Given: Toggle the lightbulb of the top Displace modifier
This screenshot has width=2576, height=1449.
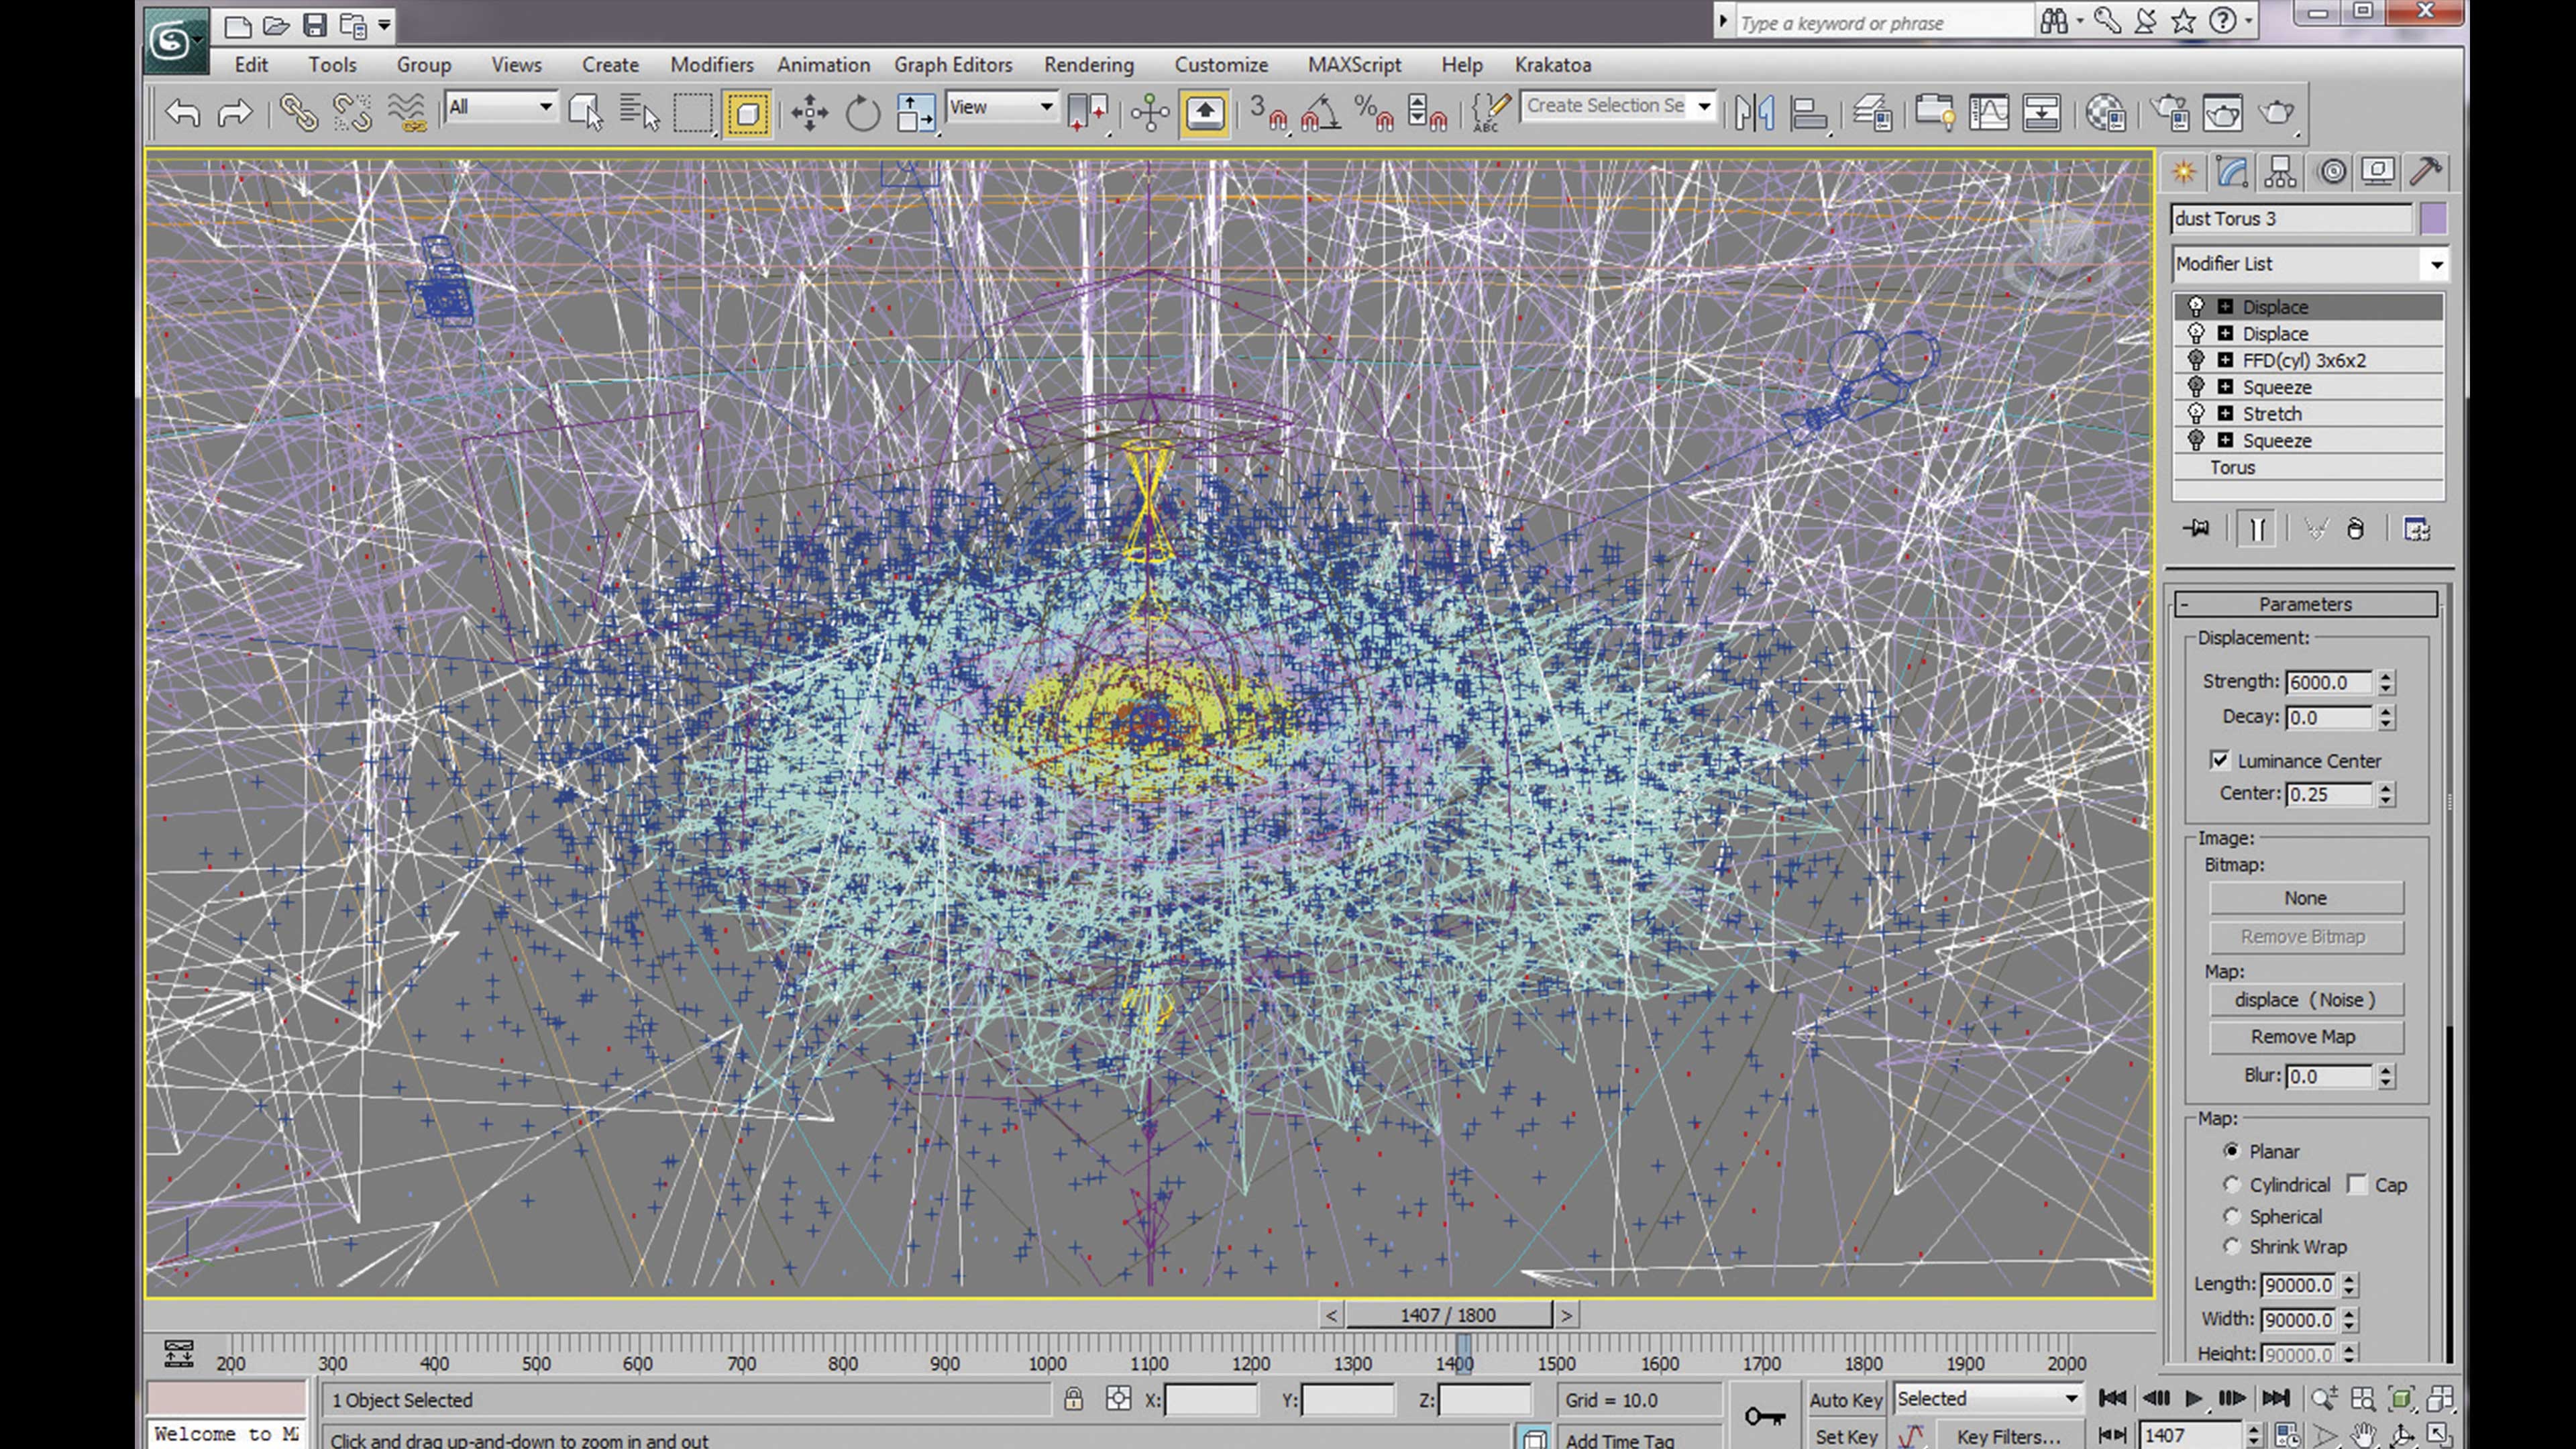Looking at the screenshot, I should pyautogui.click(x=2196, y=306).
